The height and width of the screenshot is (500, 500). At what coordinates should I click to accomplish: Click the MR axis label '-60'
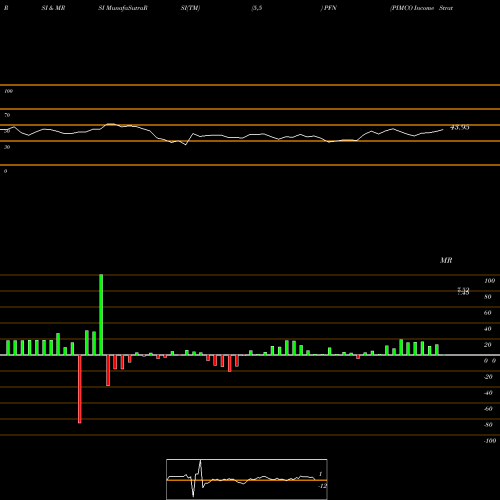(488, 409)
